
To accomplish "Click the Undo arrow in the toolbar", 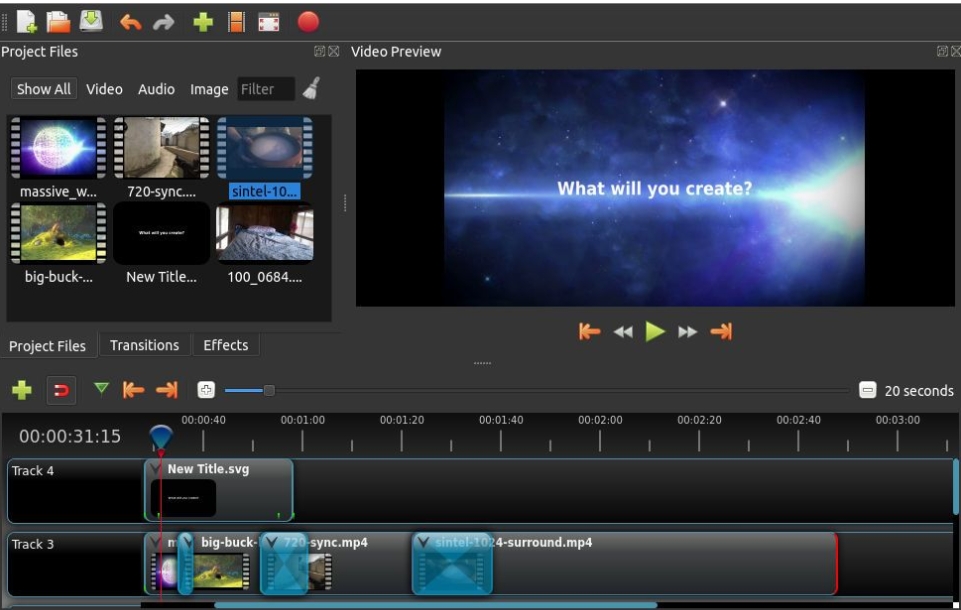I will (130, 22).
